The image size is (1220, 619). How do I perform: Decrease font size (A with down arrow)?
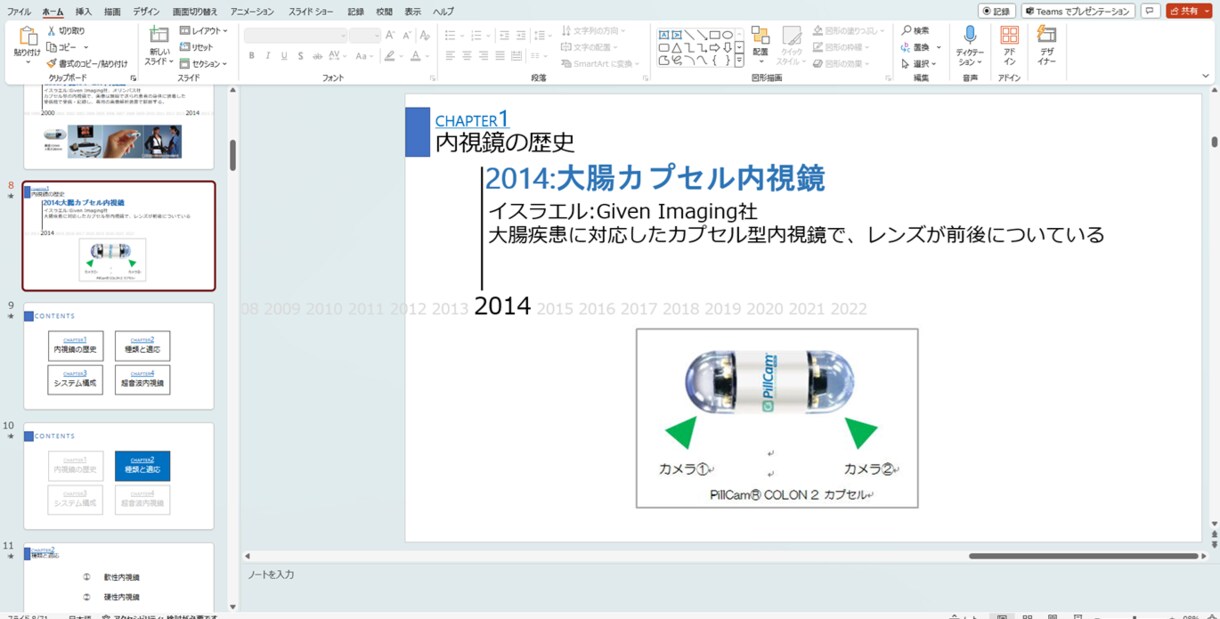click(405, 35)
